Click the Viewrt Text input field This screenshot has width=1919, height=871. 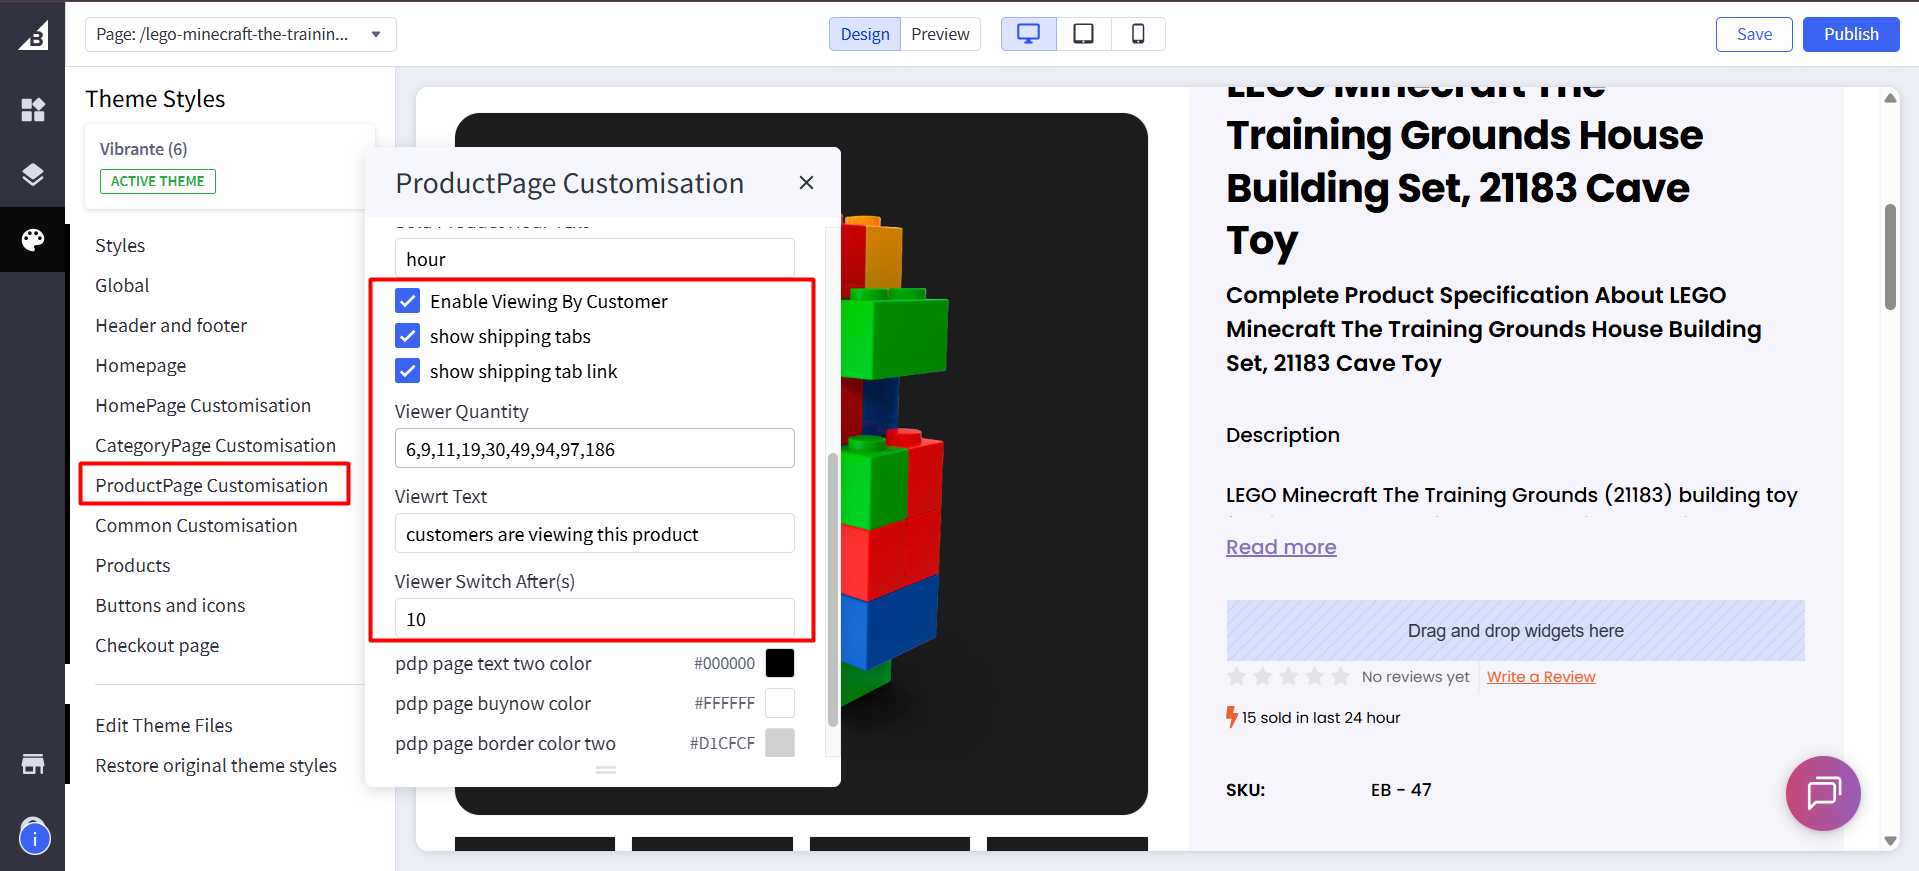click(x=595, y=533)
